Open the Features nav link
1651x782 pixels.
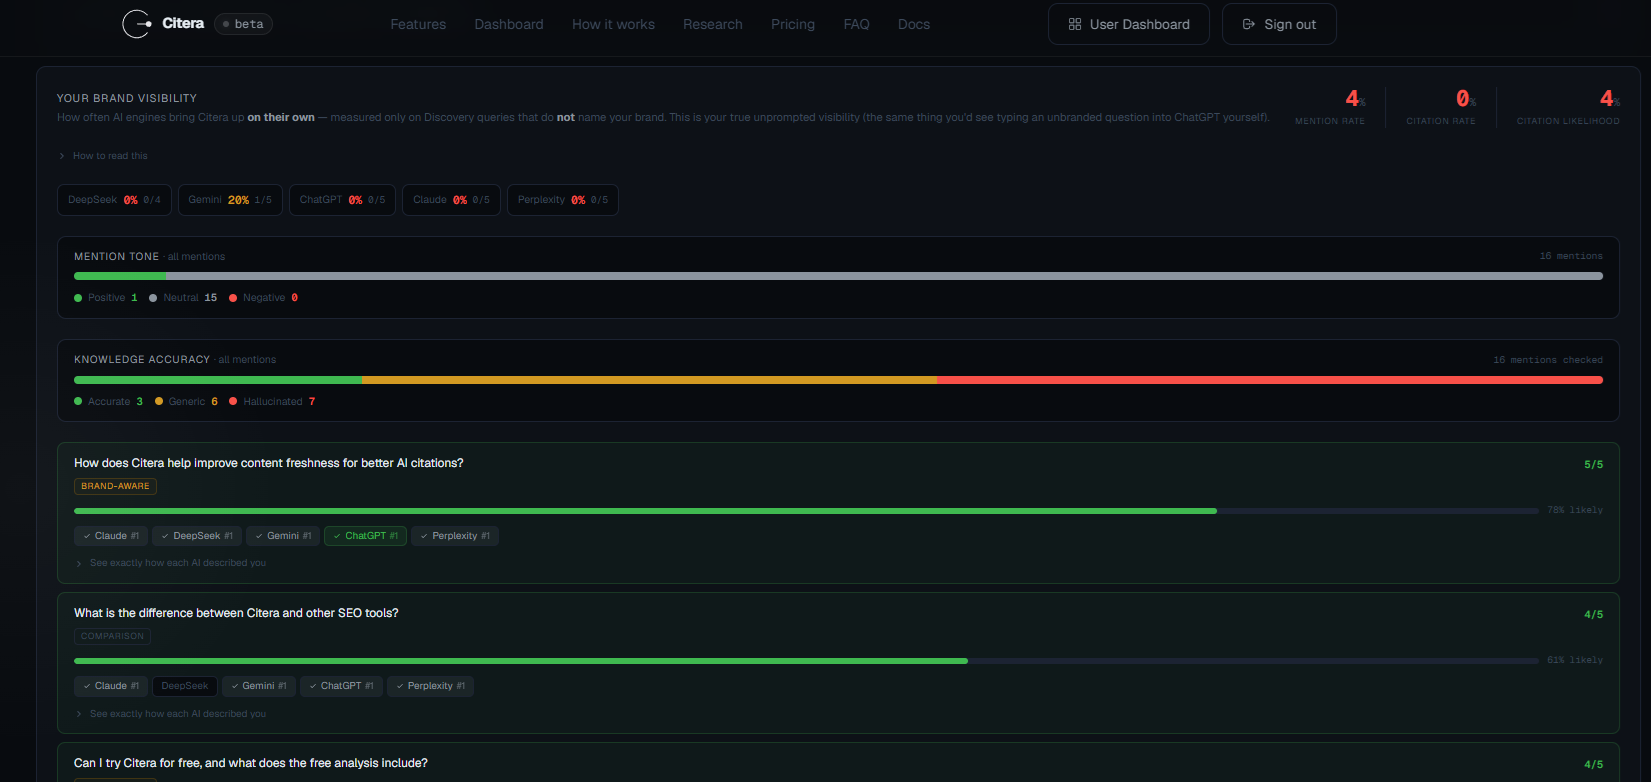(418, 24)
